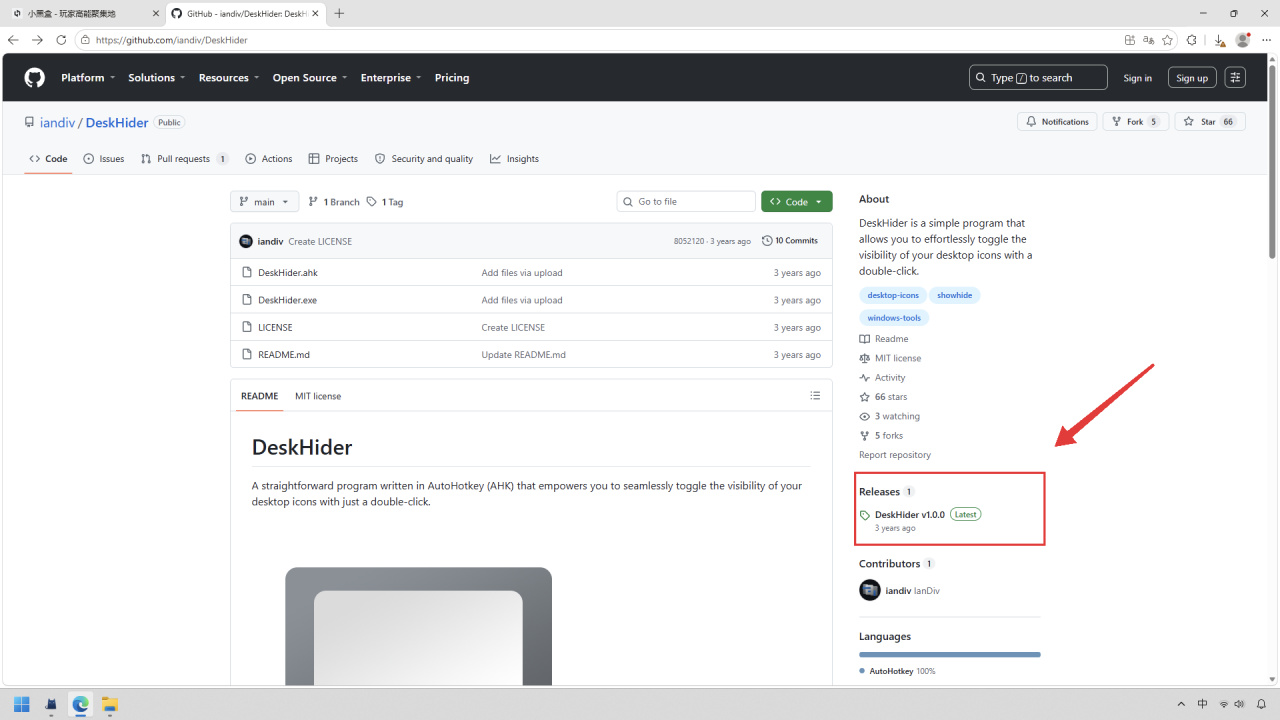The width and height of the screenshot is (1280, 720).
Task: Click the desktop-icons topic tag
Action: [893, 295]
